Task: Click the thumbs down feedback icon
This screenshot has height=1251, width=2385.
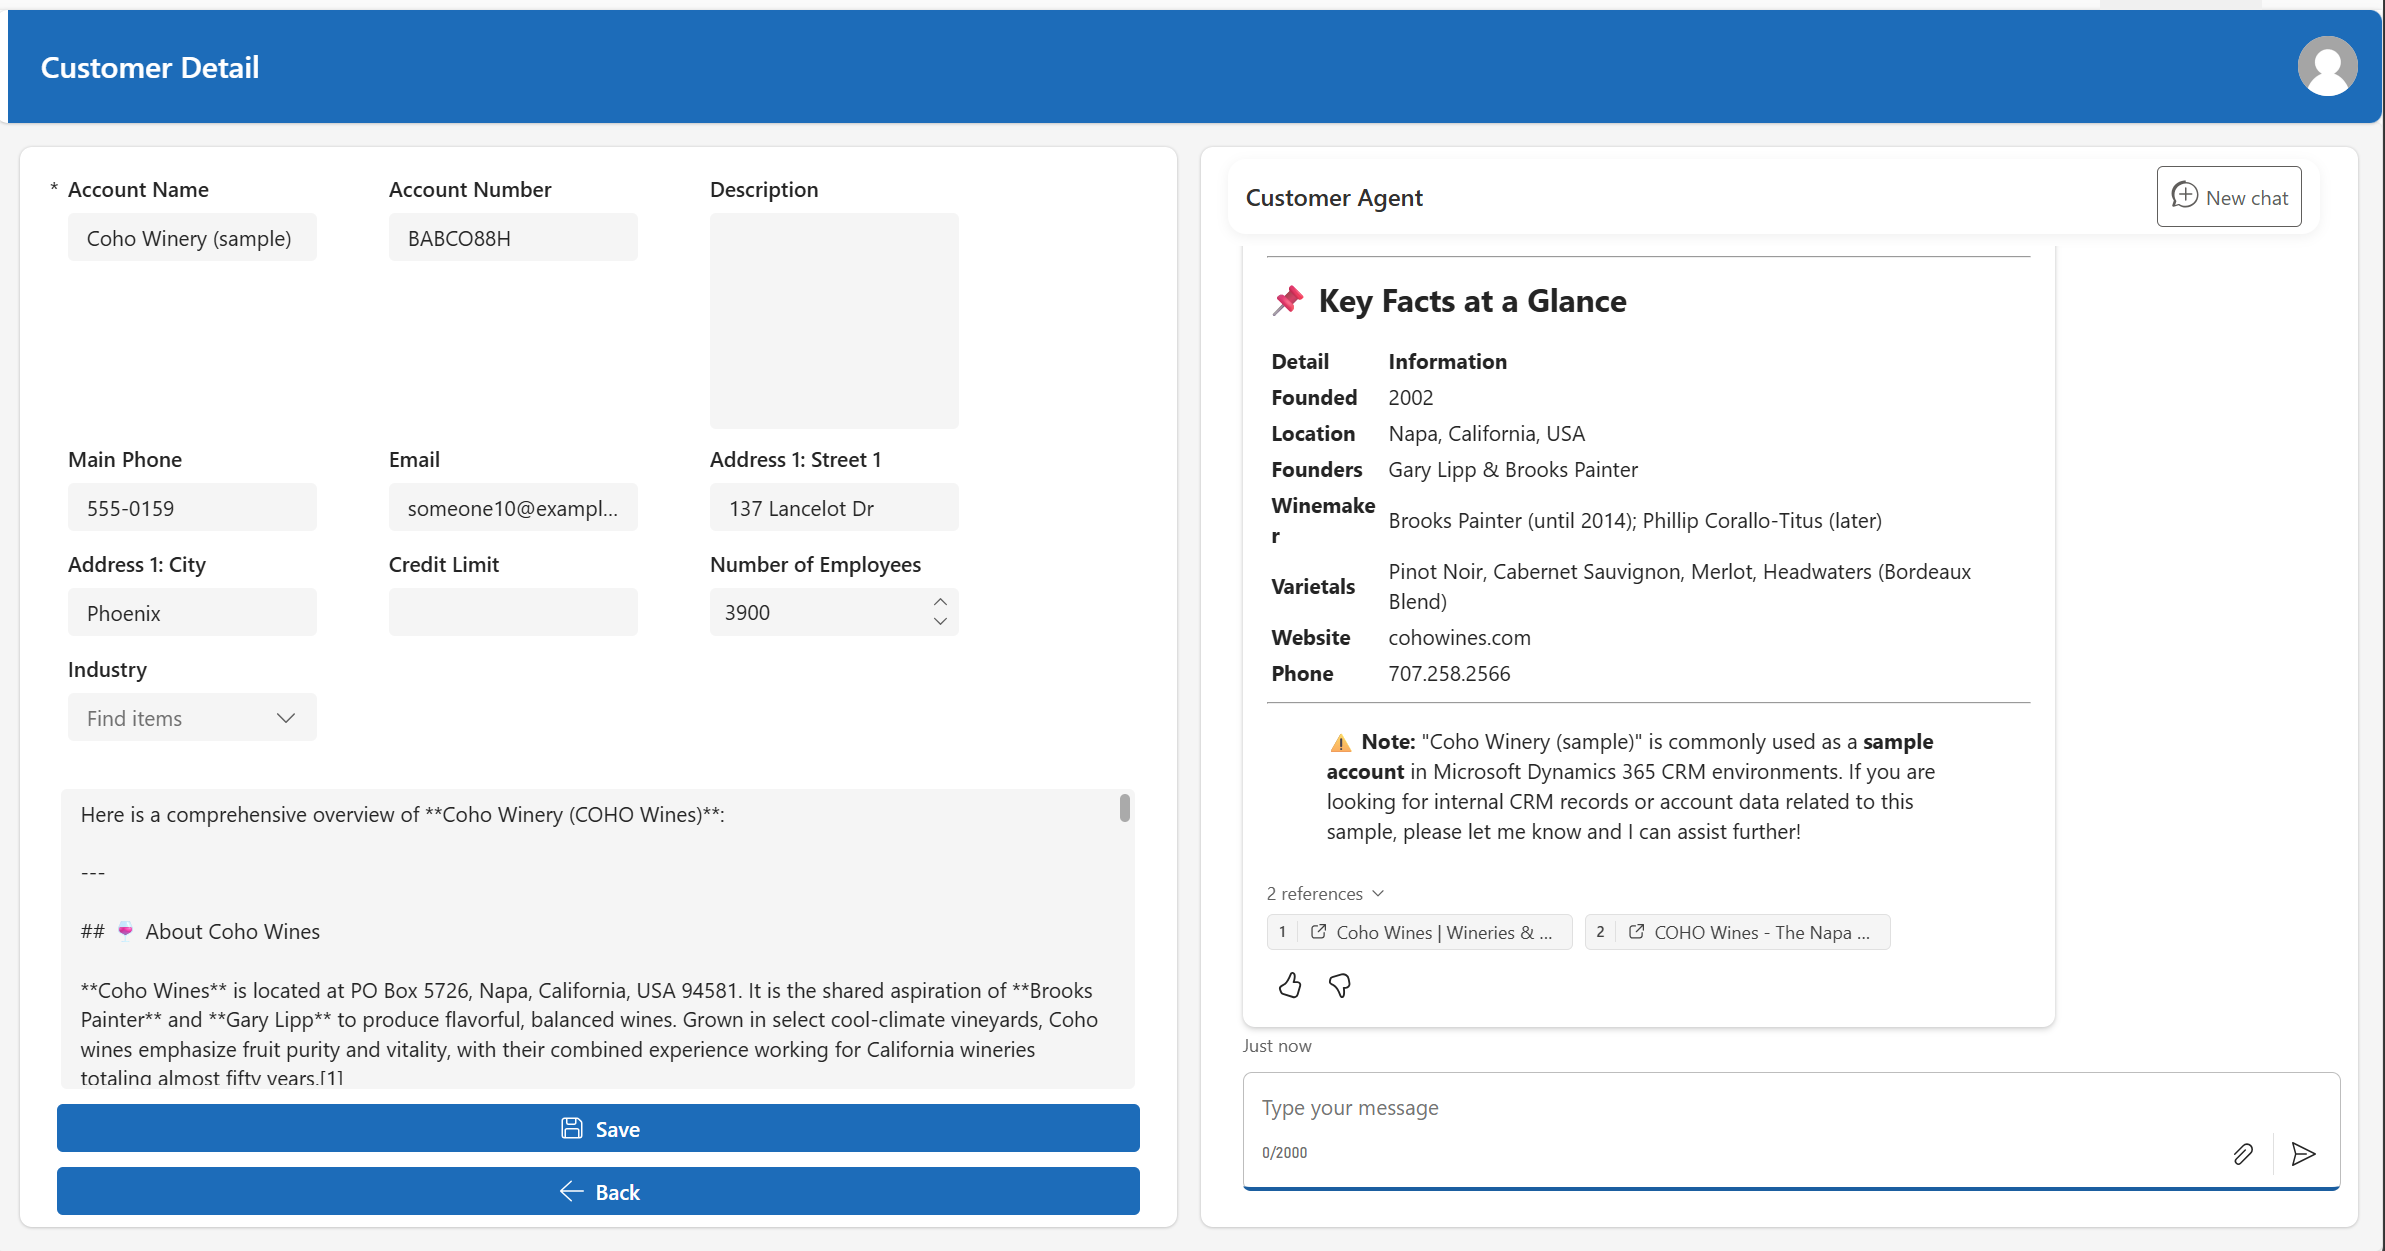Action: 1339,986
